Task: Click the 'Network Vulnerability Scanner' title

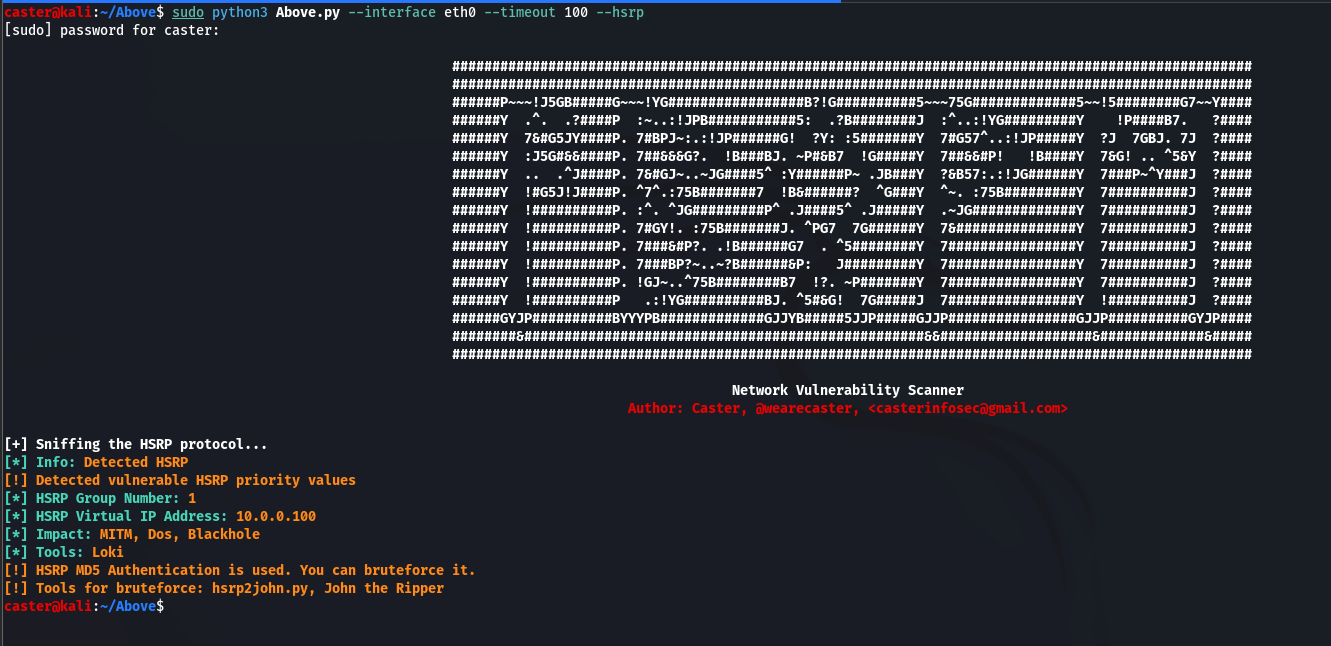Action: (x=848, y=390)
